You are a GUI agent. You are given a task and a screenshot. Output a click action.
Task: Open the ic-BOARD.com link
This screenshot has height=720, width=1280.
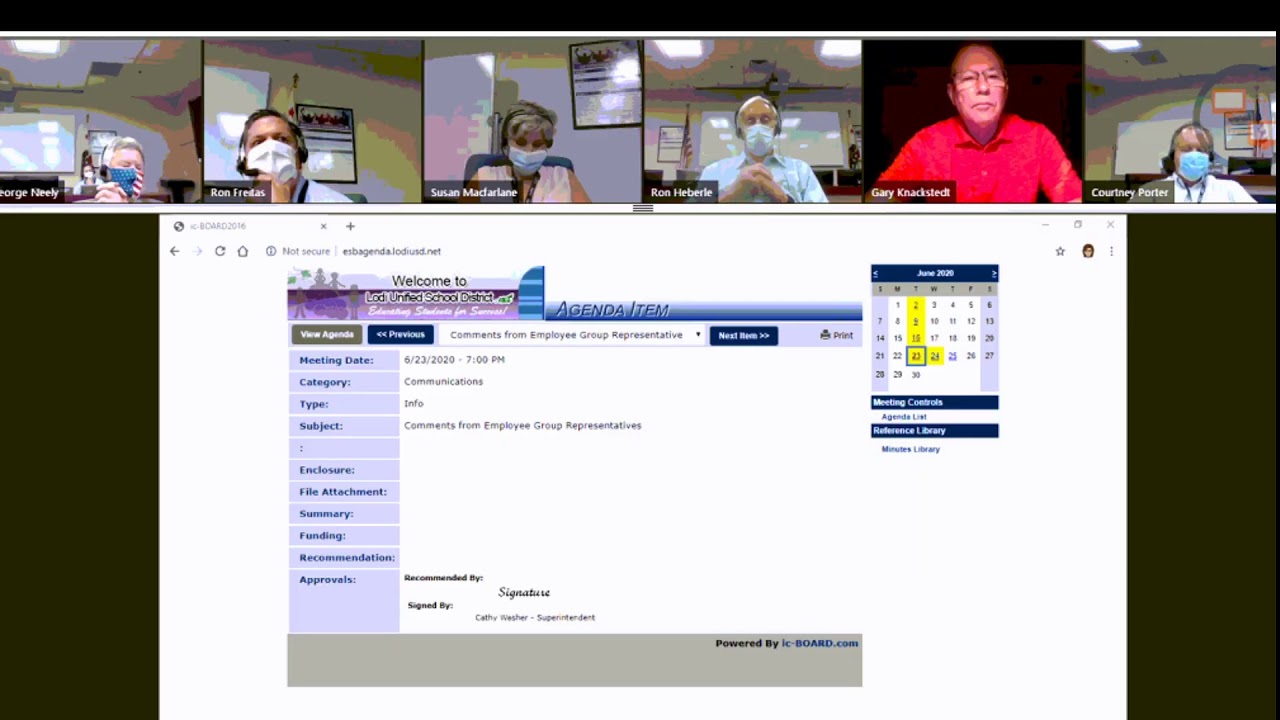pyautogui.click(x=820, y=643)
